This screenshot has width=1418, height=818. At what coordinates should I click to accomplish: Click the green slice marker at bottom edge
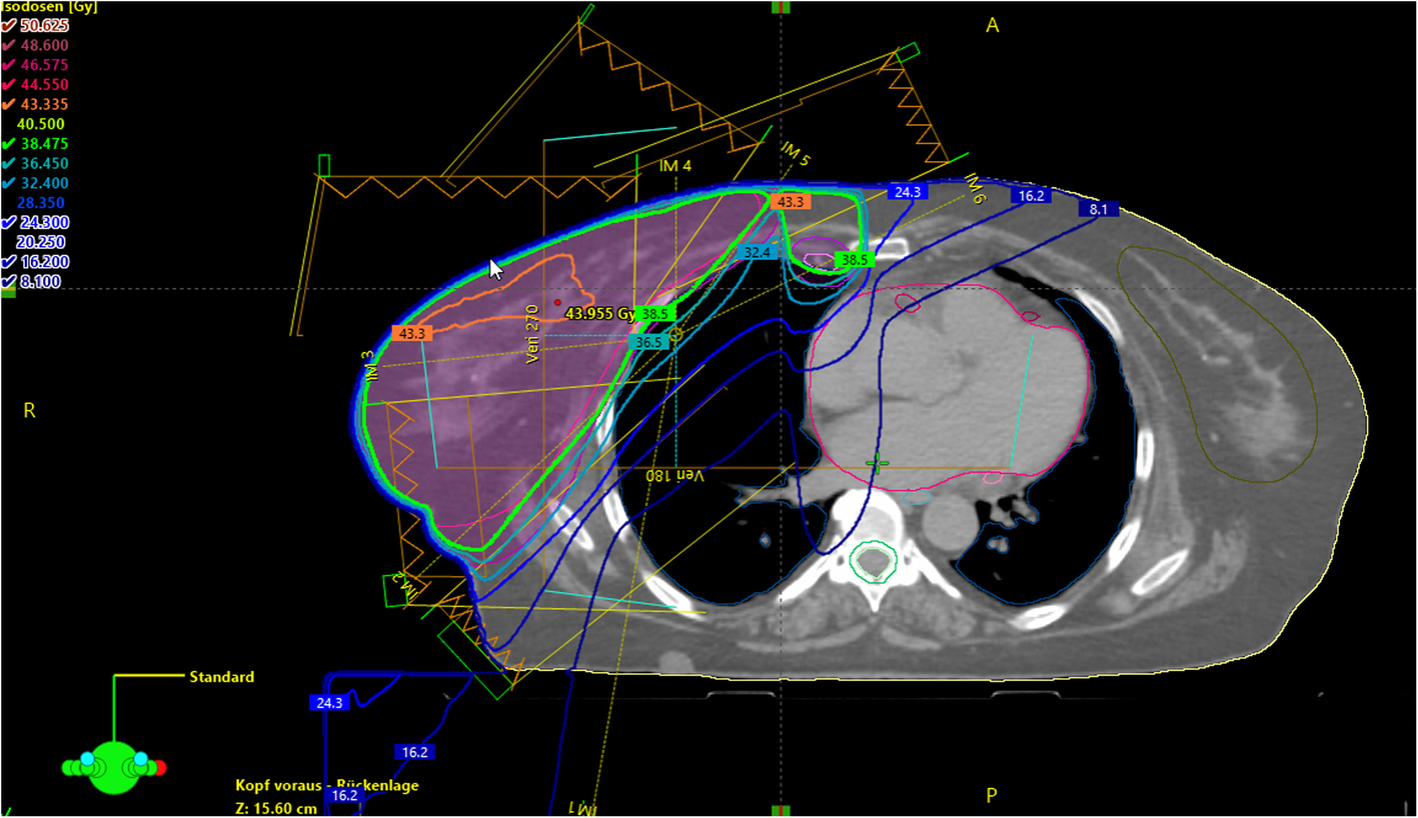[780, 809]
